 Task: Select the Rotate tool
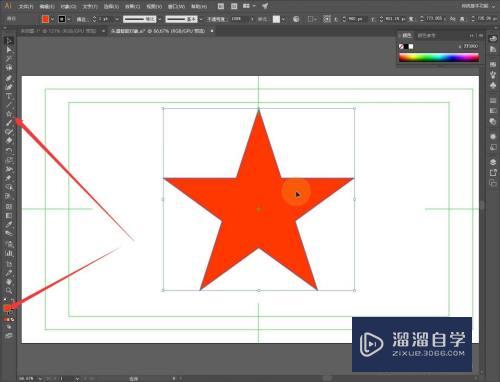click(9, 151)
